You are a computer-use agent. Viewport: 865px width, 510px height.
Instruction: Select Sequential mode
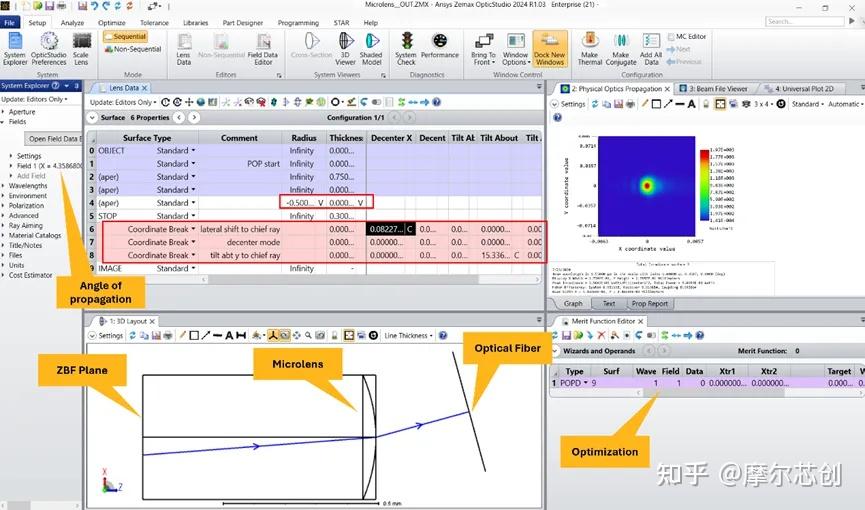pyautogui.click(x=125, y=36)
